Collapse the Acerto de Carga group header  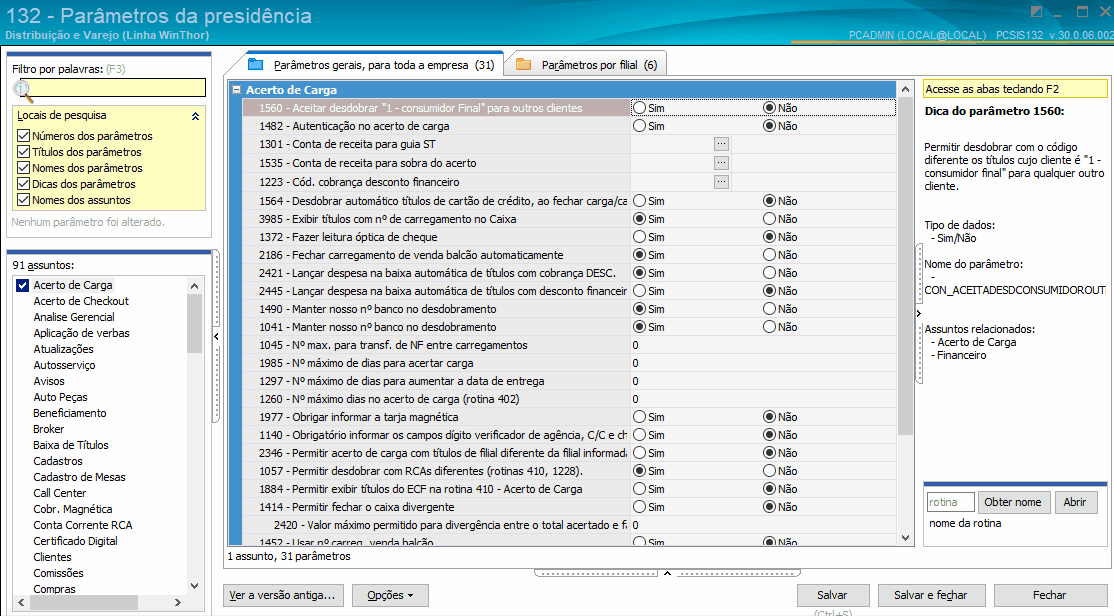click(237, 90)
